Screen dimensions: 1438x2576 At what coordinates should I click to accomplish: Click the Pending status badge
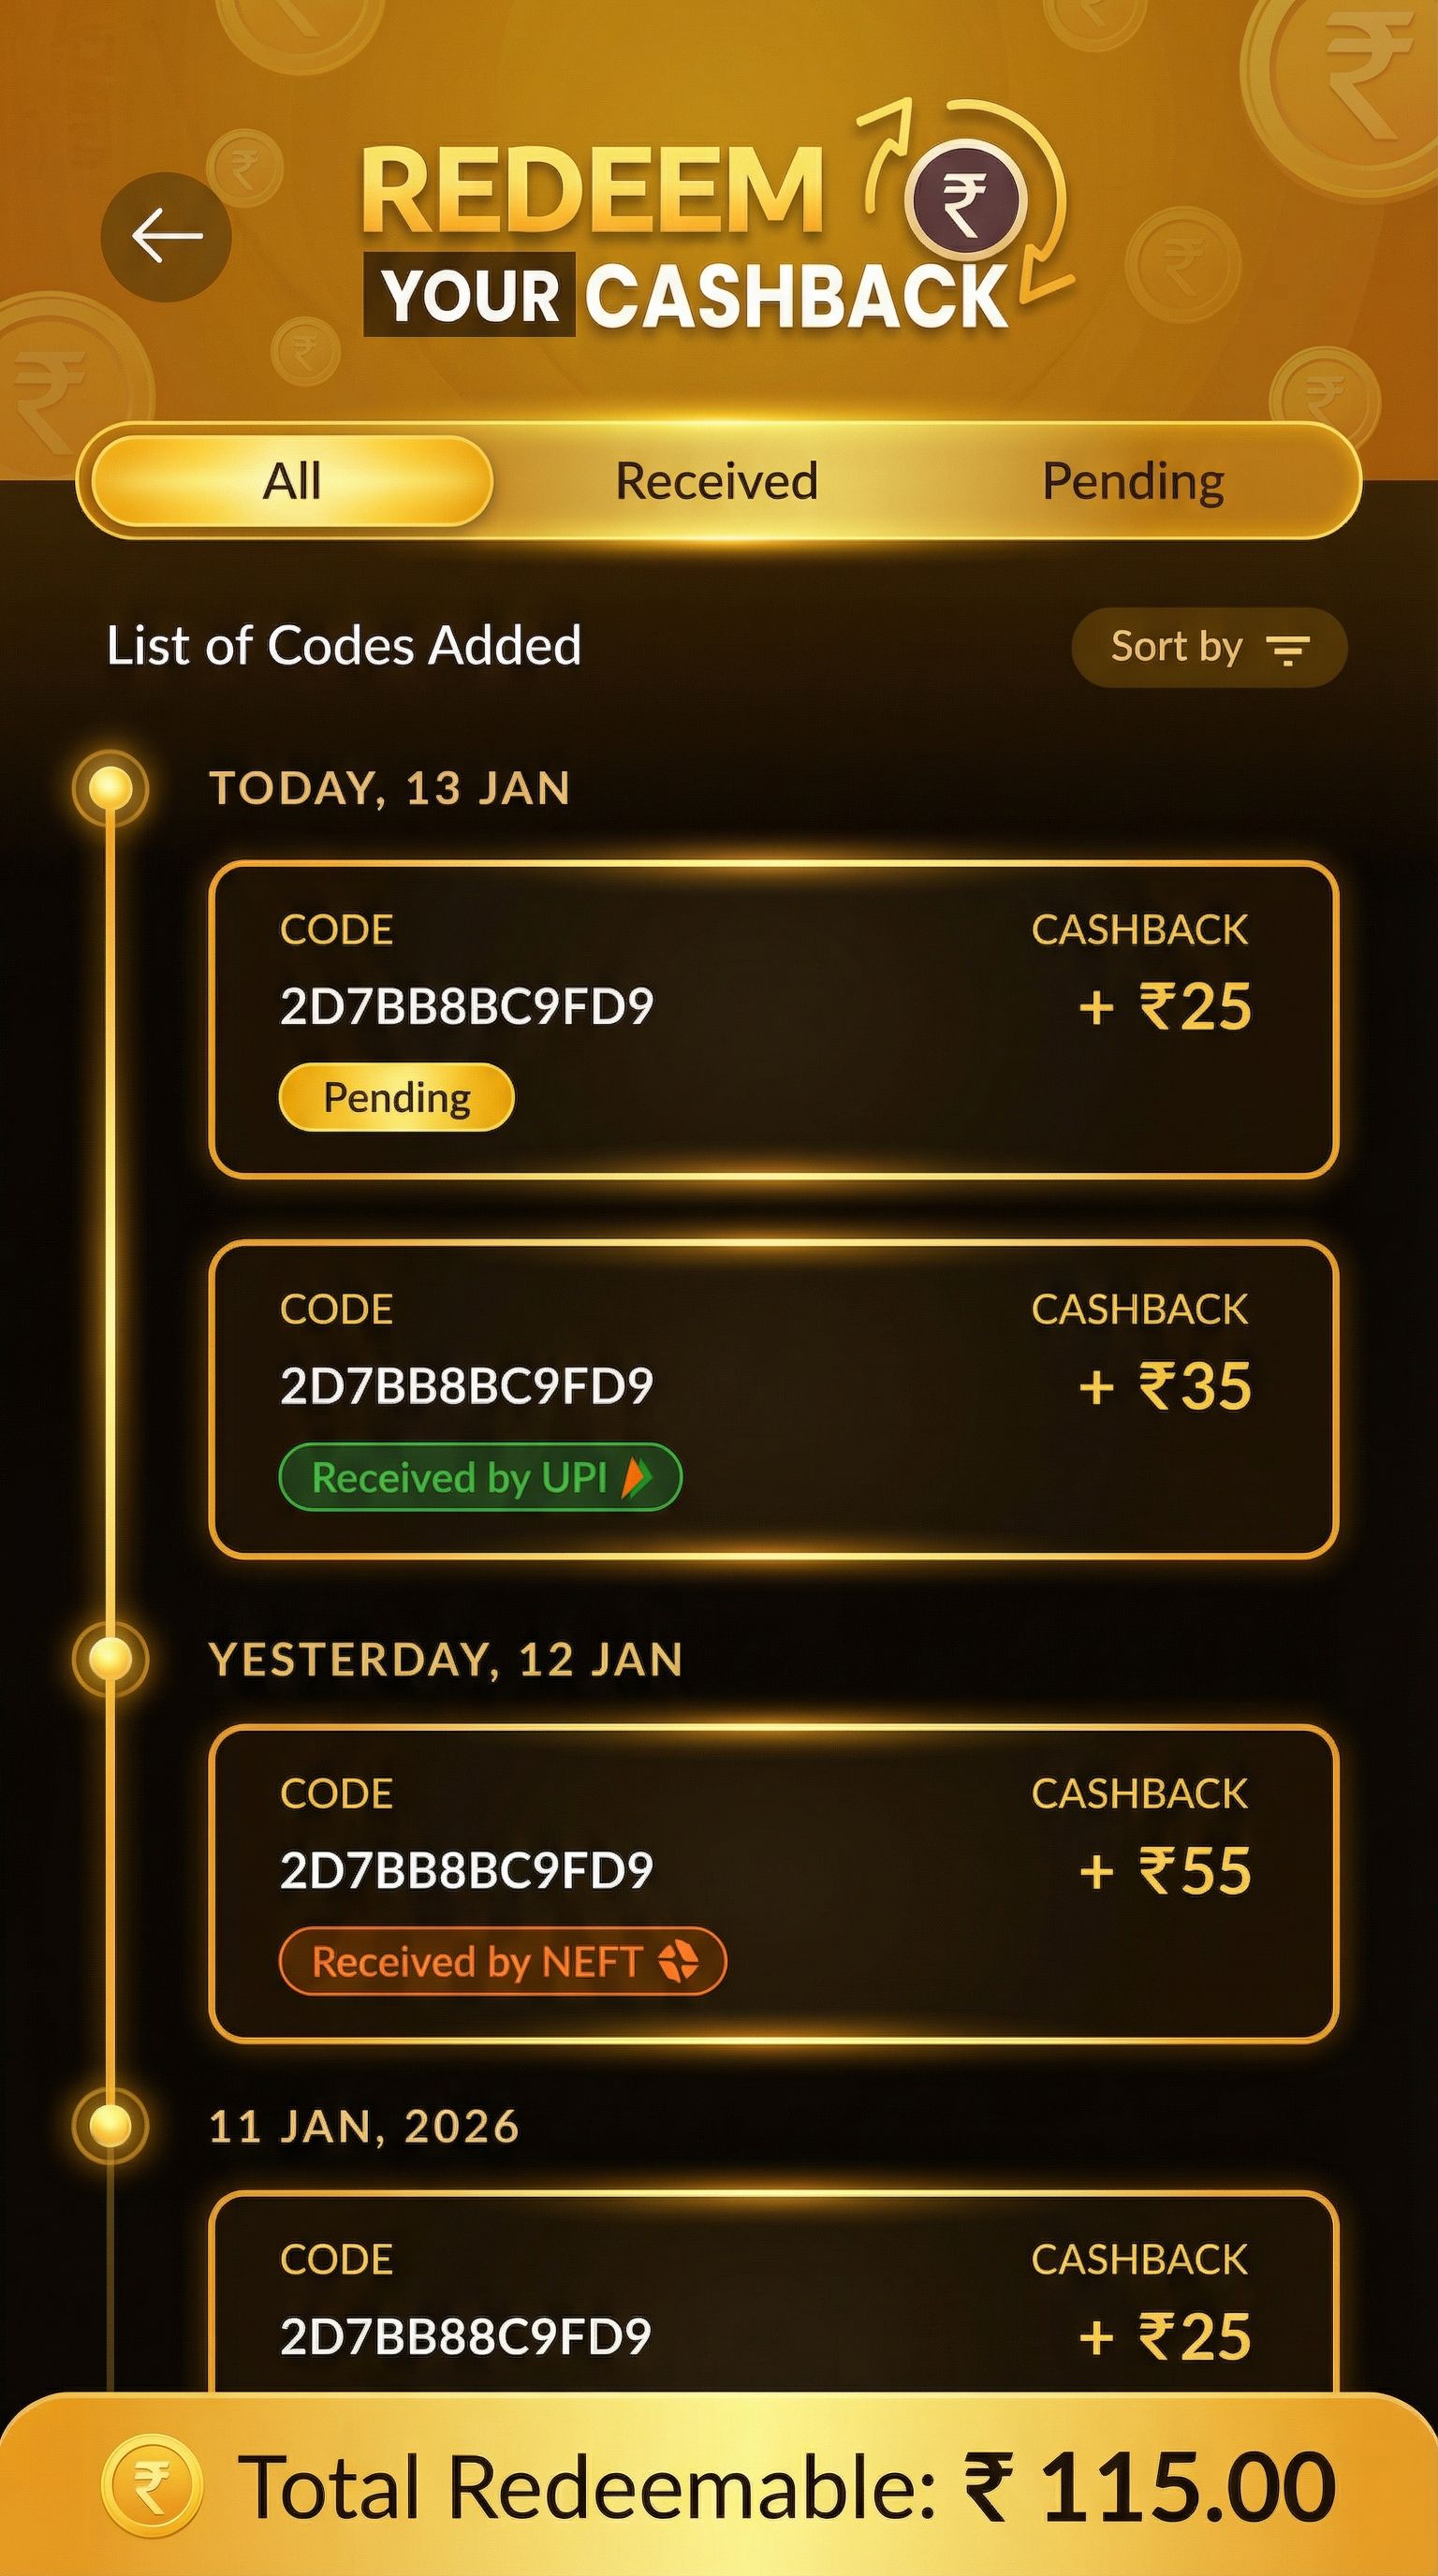click(396, 1098)
